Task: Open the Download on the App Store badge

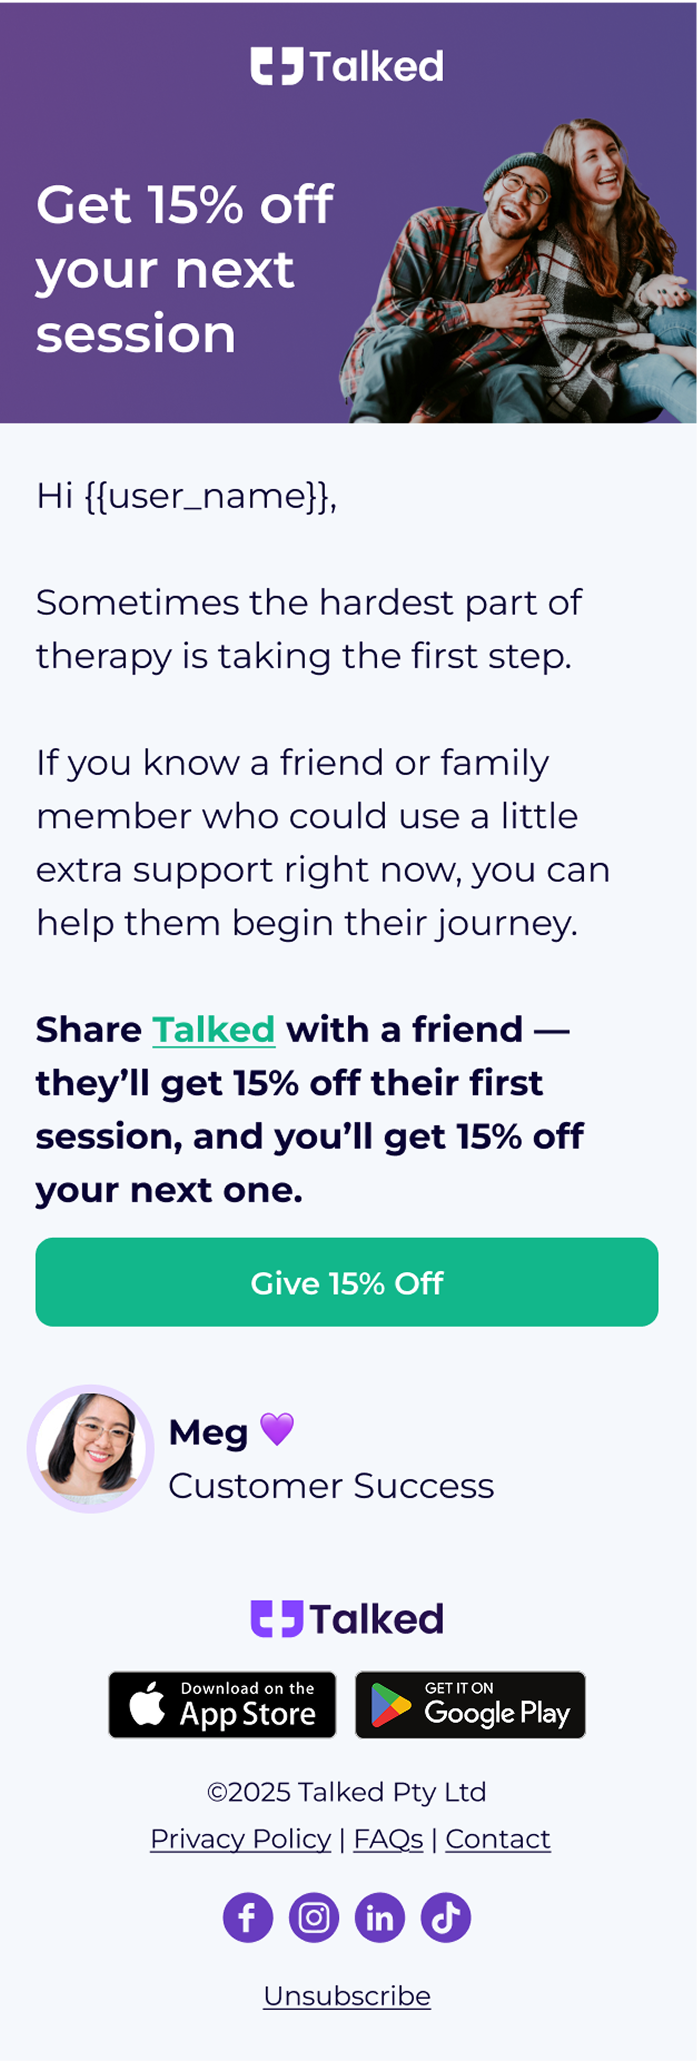Action: click(x=222, y=1705)
